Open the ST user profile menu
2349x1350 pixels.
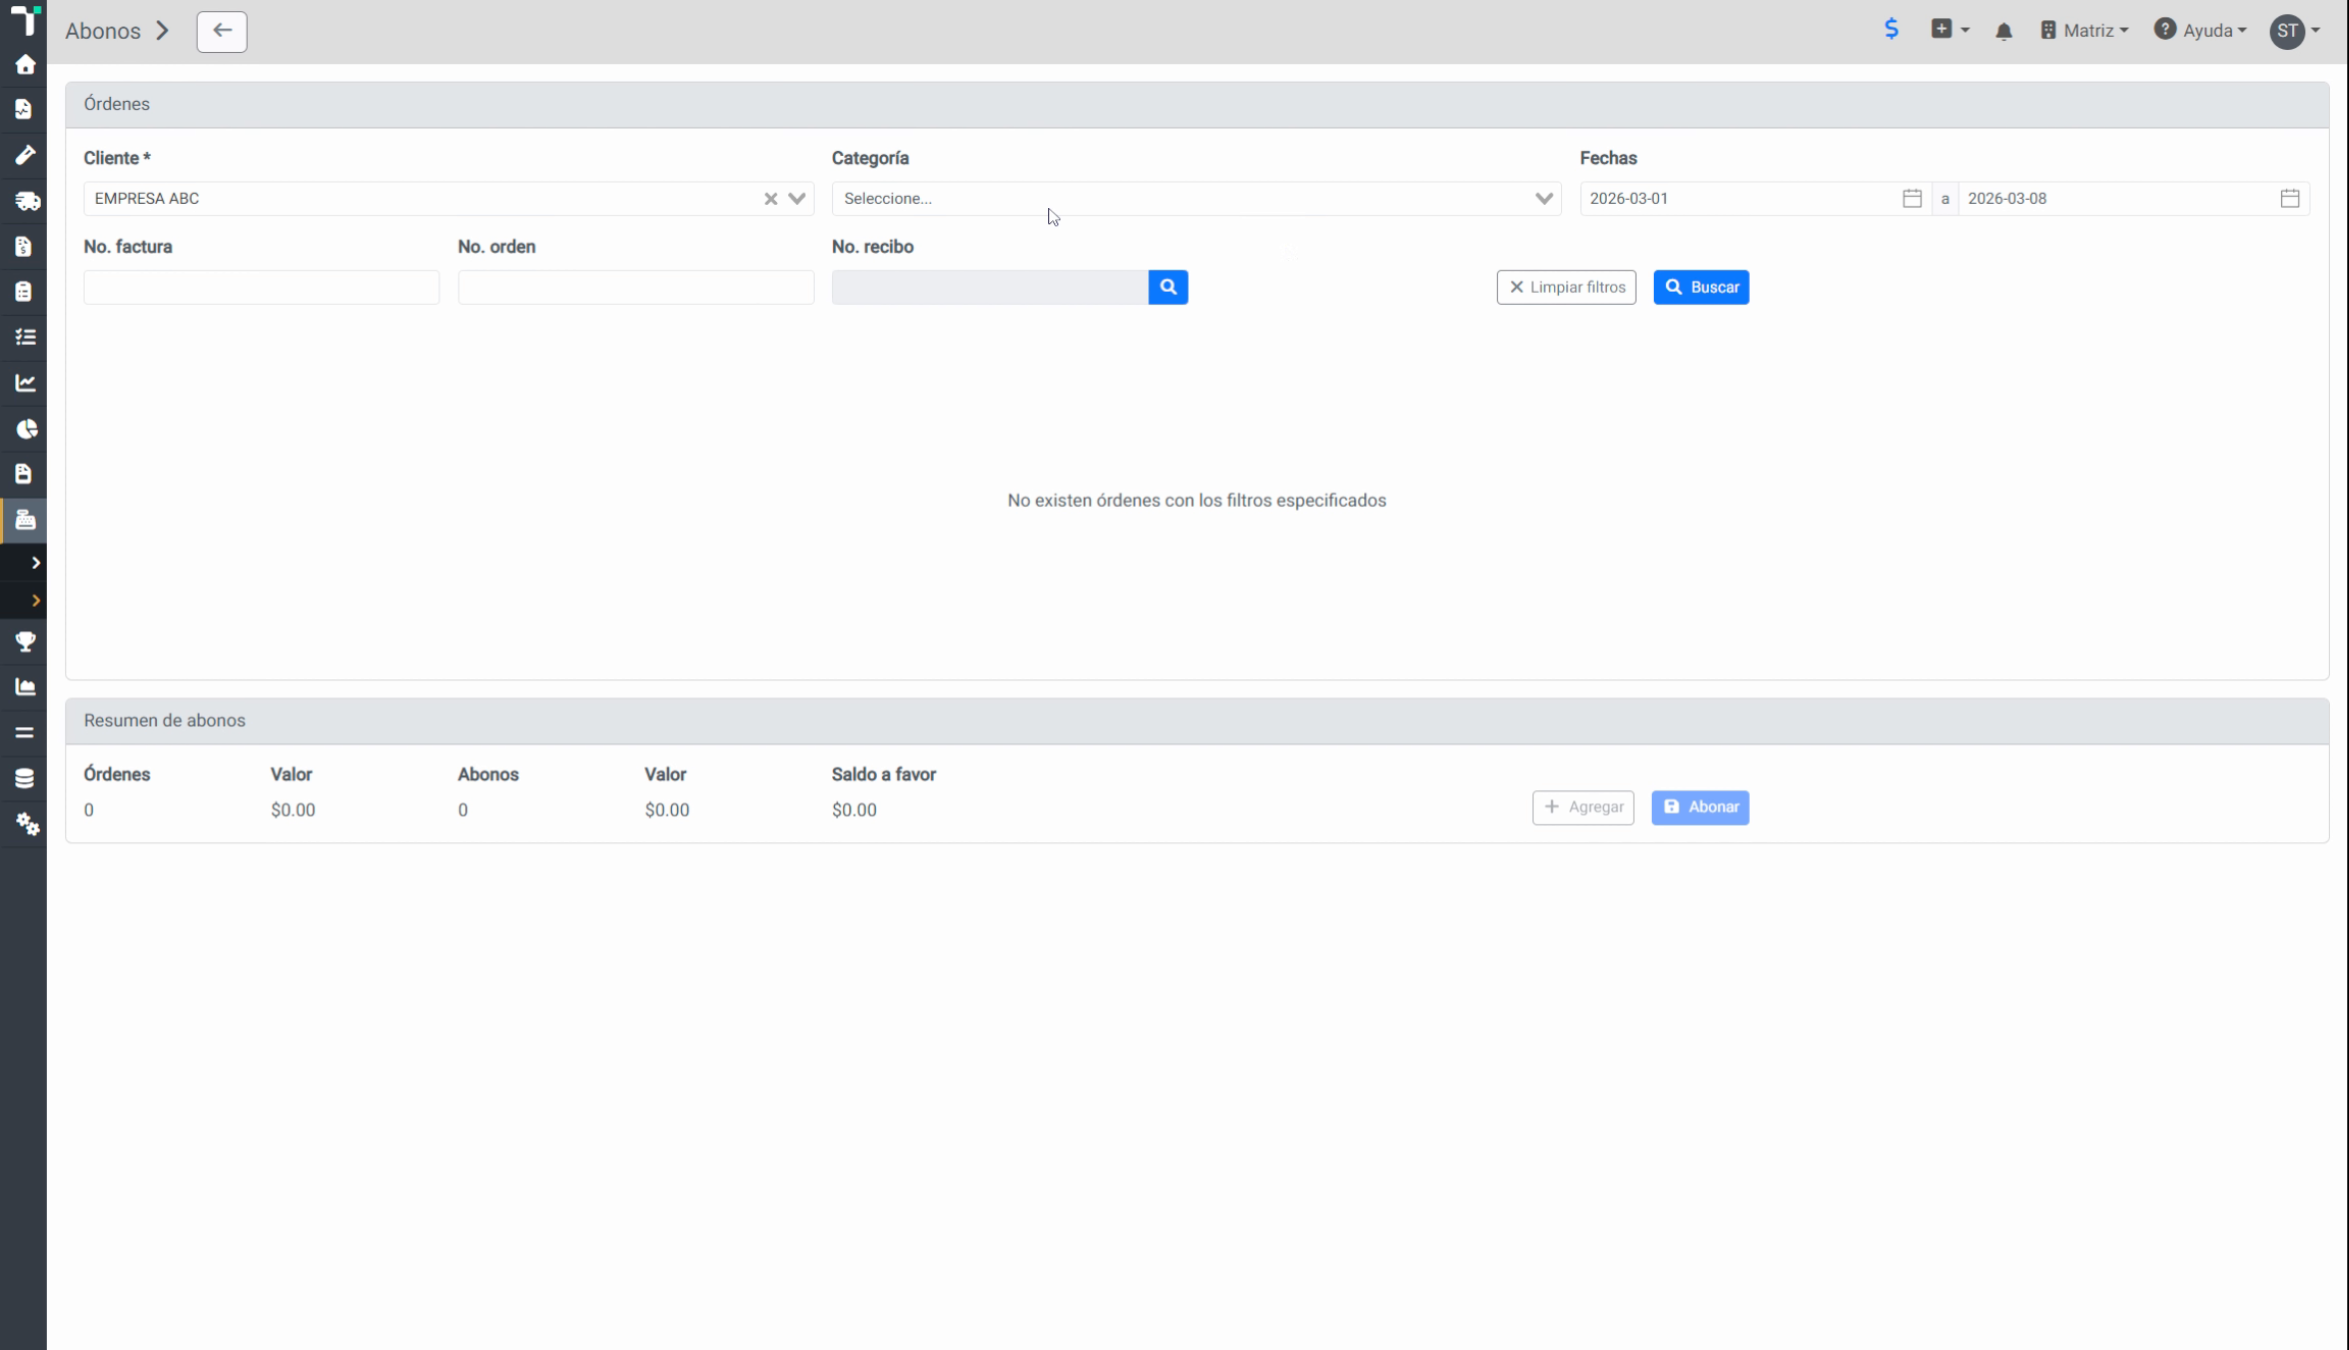coord(2295,31)
